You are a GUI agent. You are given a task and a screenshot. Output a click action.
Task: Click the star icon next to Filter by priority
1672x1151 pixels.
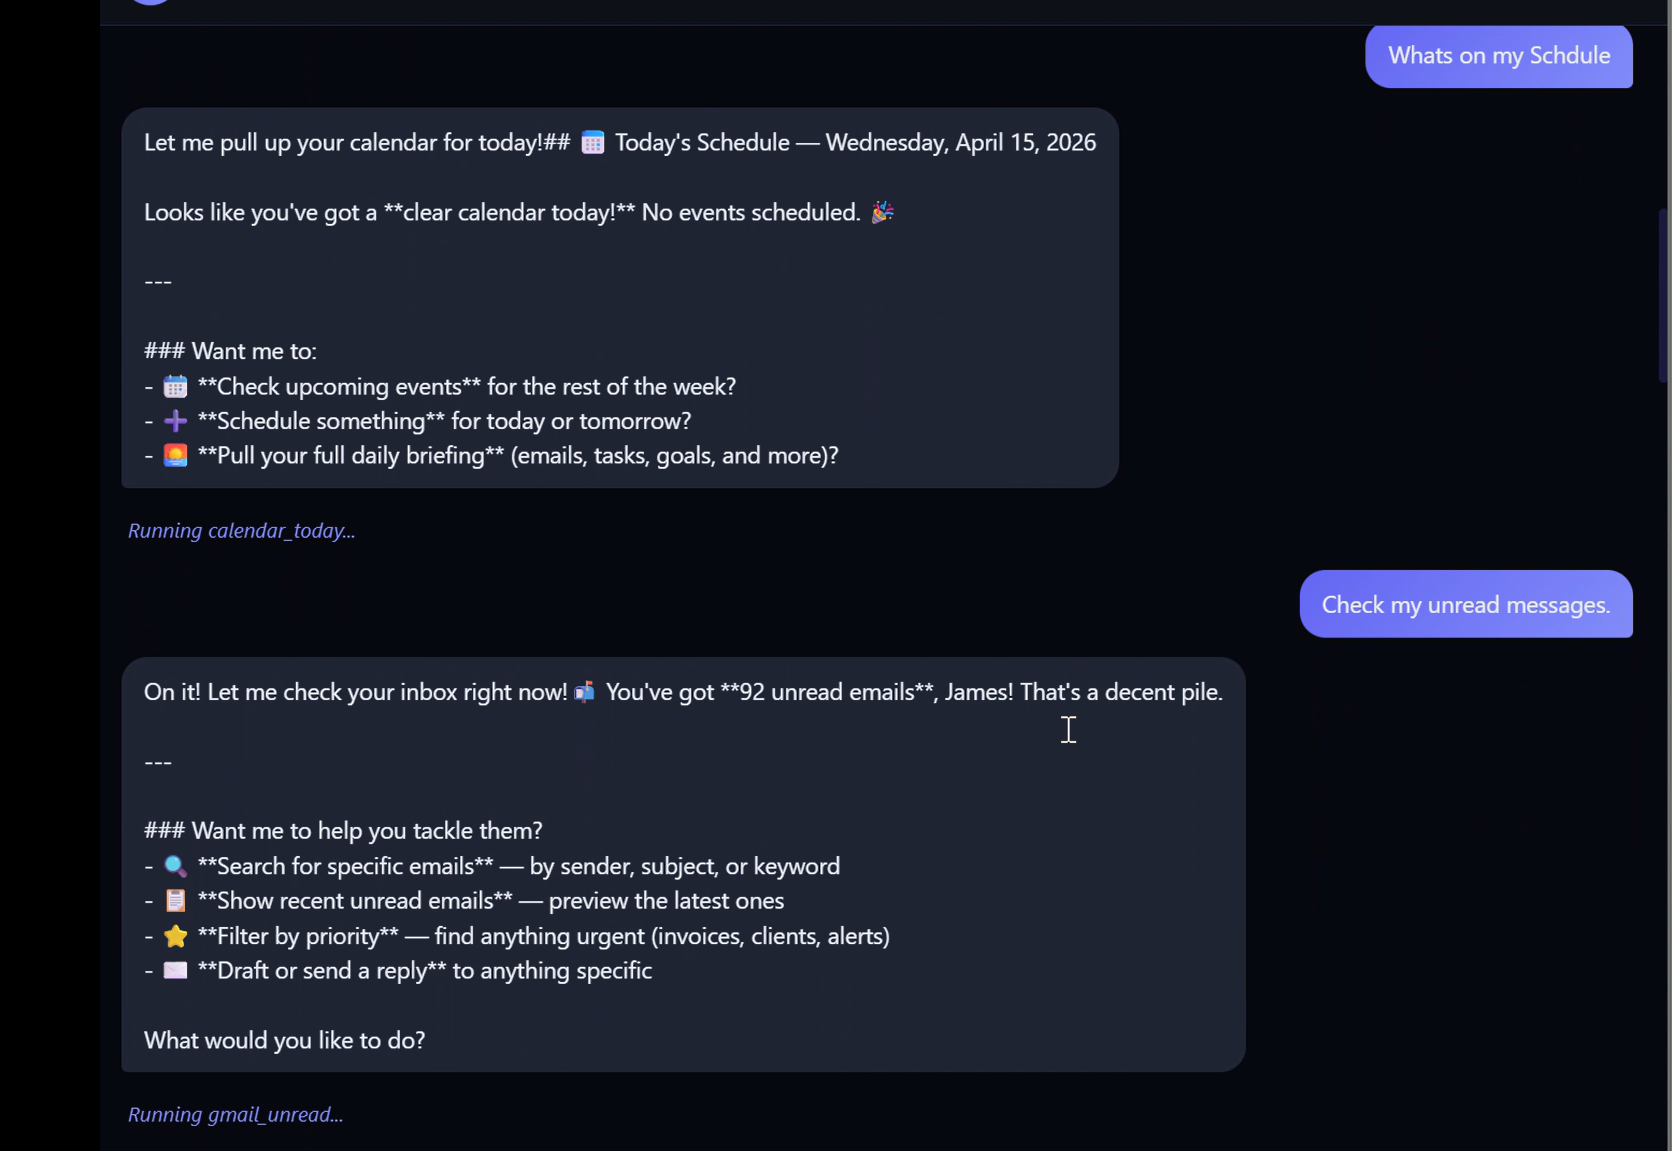click(x=175, y=936)
